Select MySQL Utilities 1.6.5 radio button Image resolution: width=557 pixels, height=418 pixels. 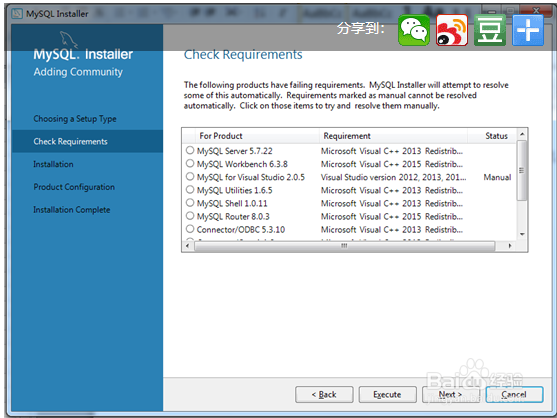pyautogui.click(x=190, y=190)
